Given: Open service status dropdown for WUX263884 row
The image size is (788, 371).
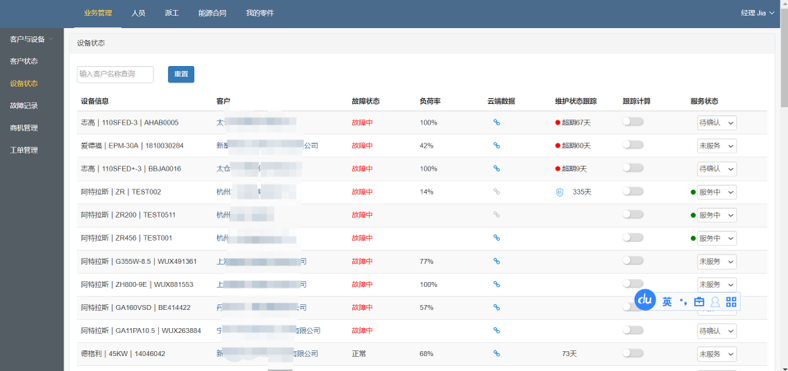Looking at the screenshot, I should pyautogui.click(x=717, y=331).
